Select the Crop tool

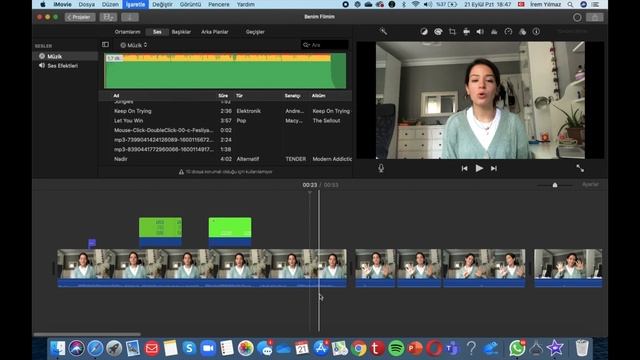(452, 31)
